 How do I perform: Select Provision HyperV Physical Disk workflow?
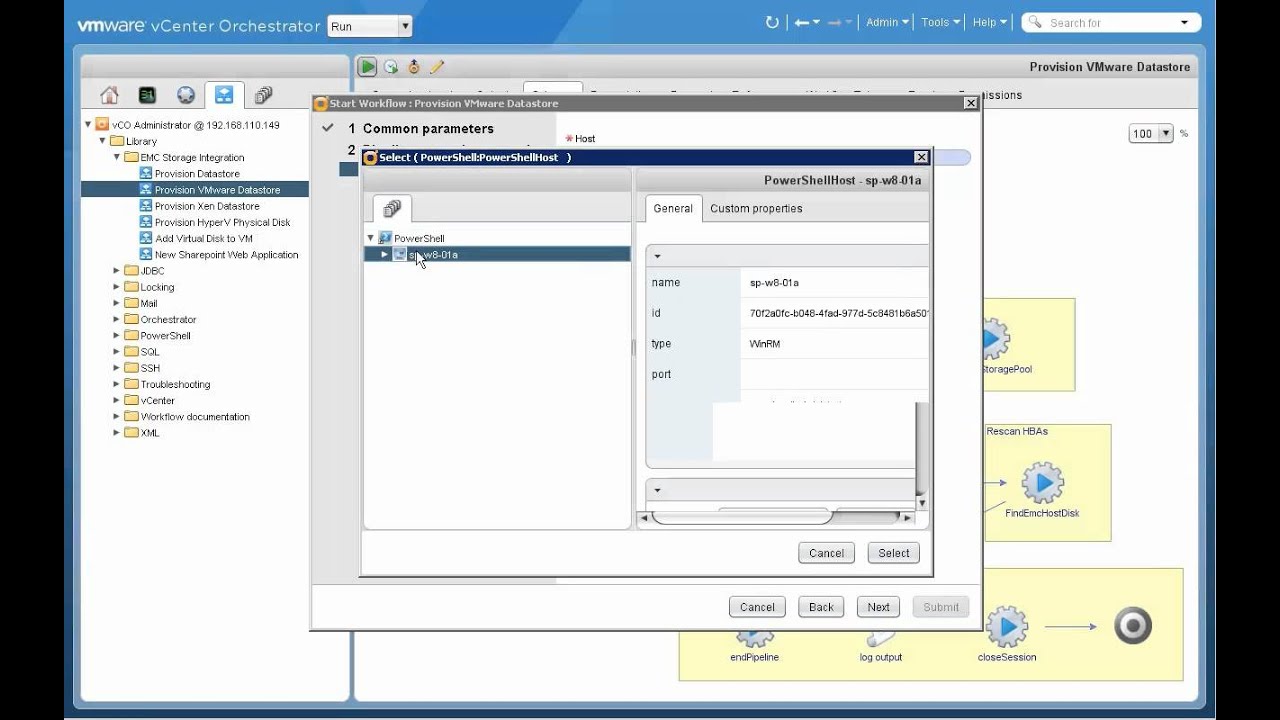pyautogui.click(x=222, y=222)
